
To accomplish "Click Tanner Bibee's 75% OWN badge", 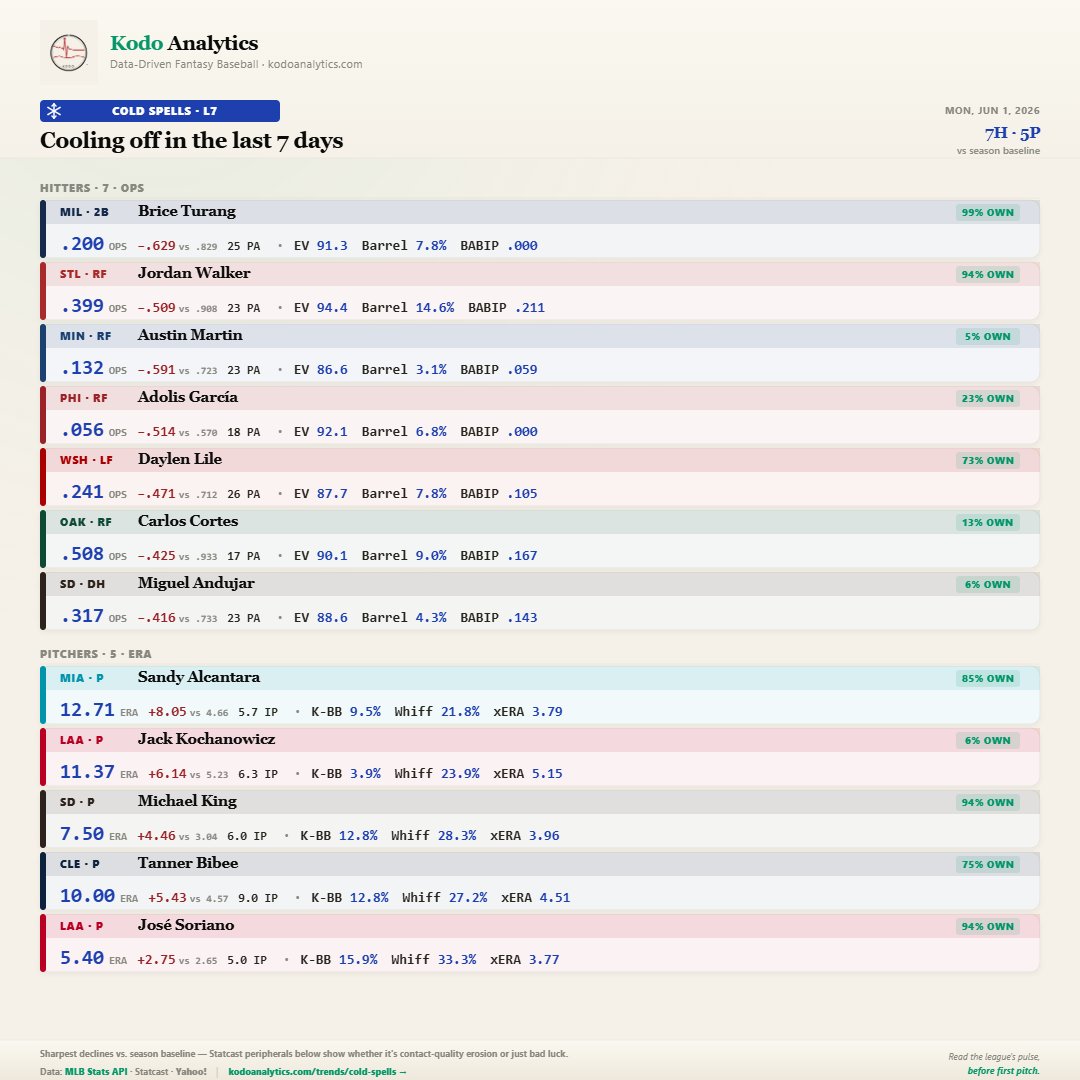I will 988,864.
